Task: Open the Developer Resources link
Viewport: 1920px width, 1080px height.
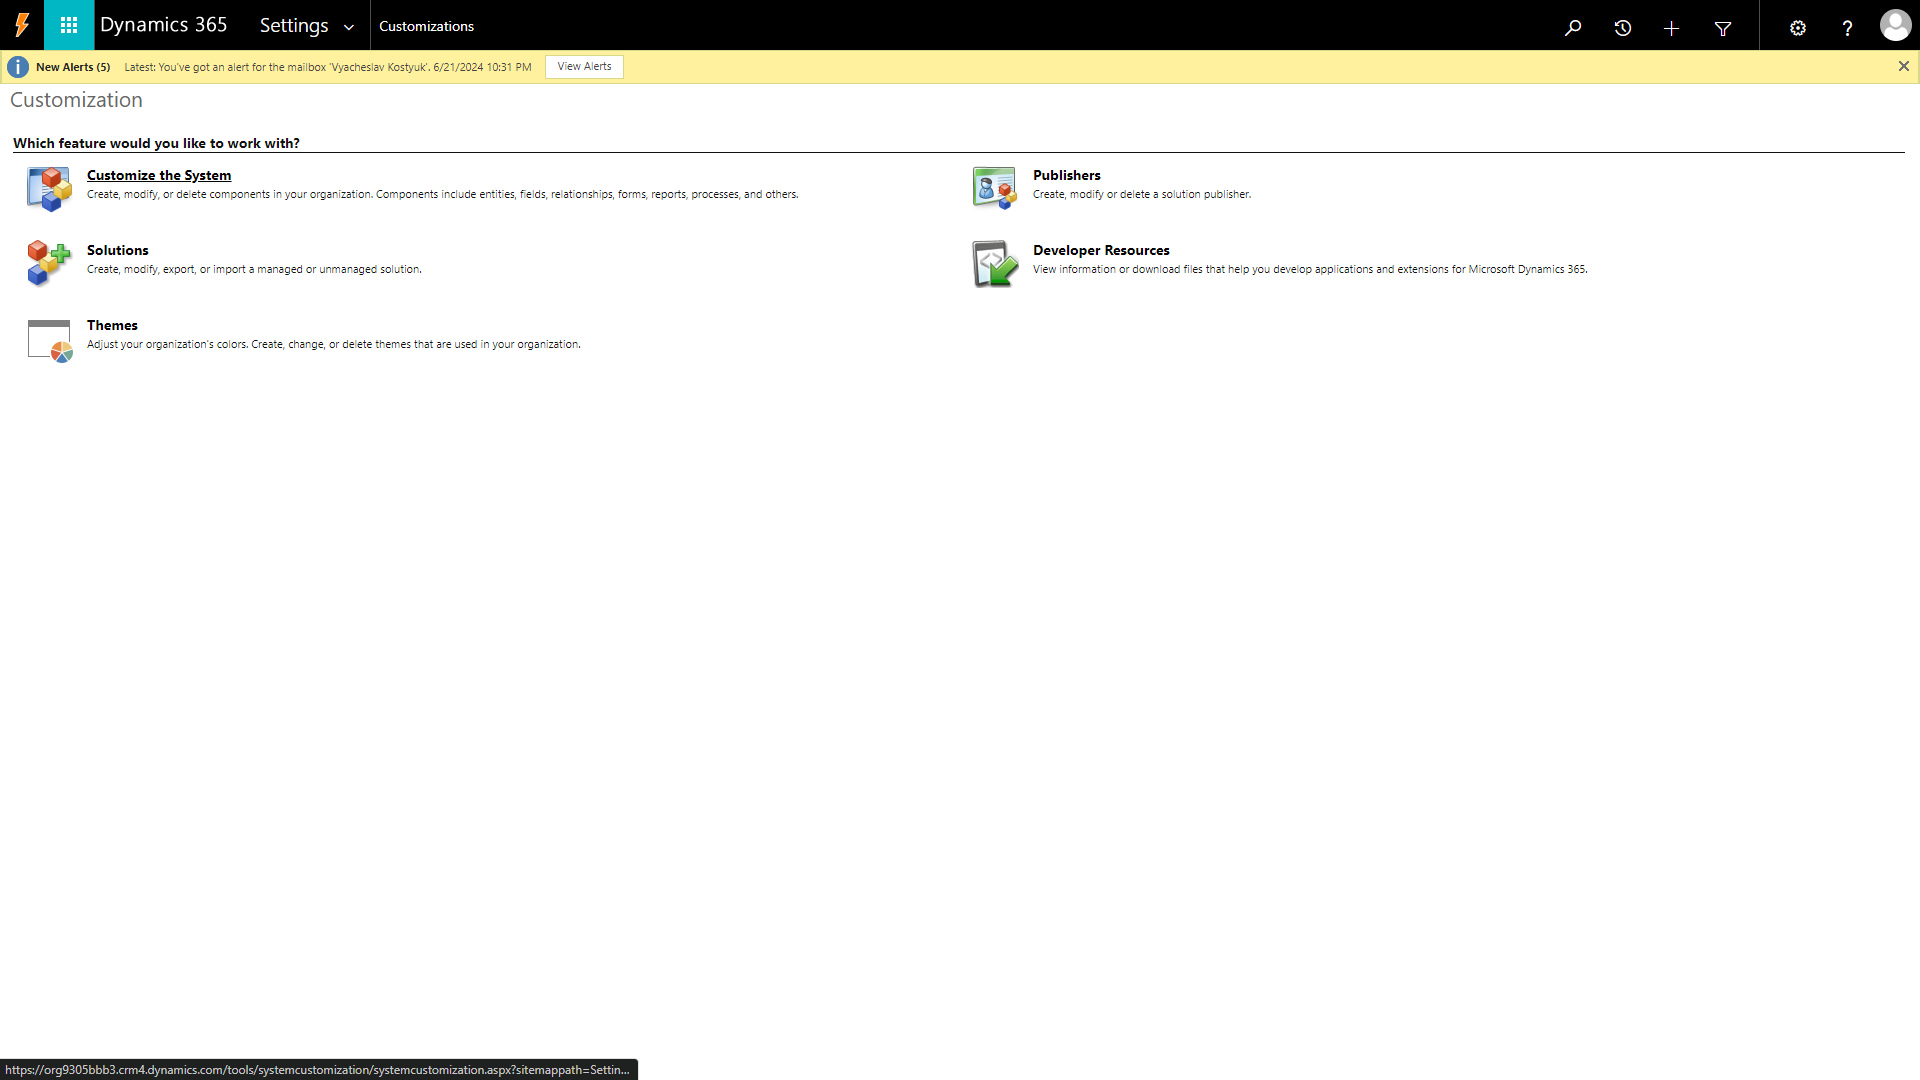Action: tap(1101, 250)
